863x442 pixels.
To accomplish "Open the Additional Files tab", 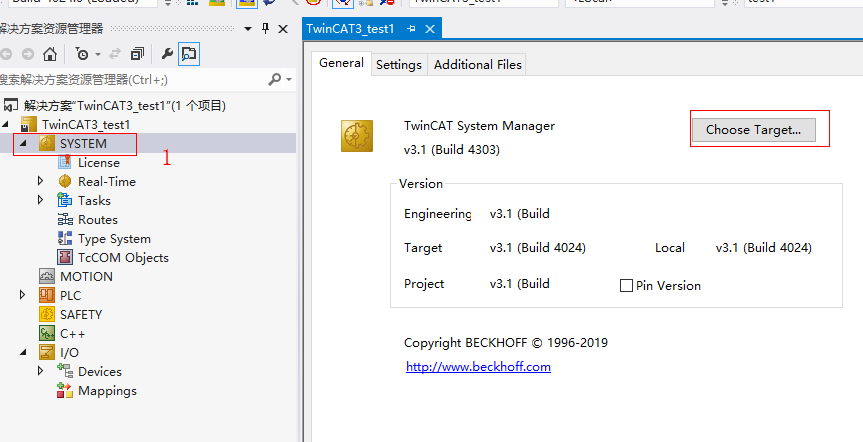I will [477, 64].
